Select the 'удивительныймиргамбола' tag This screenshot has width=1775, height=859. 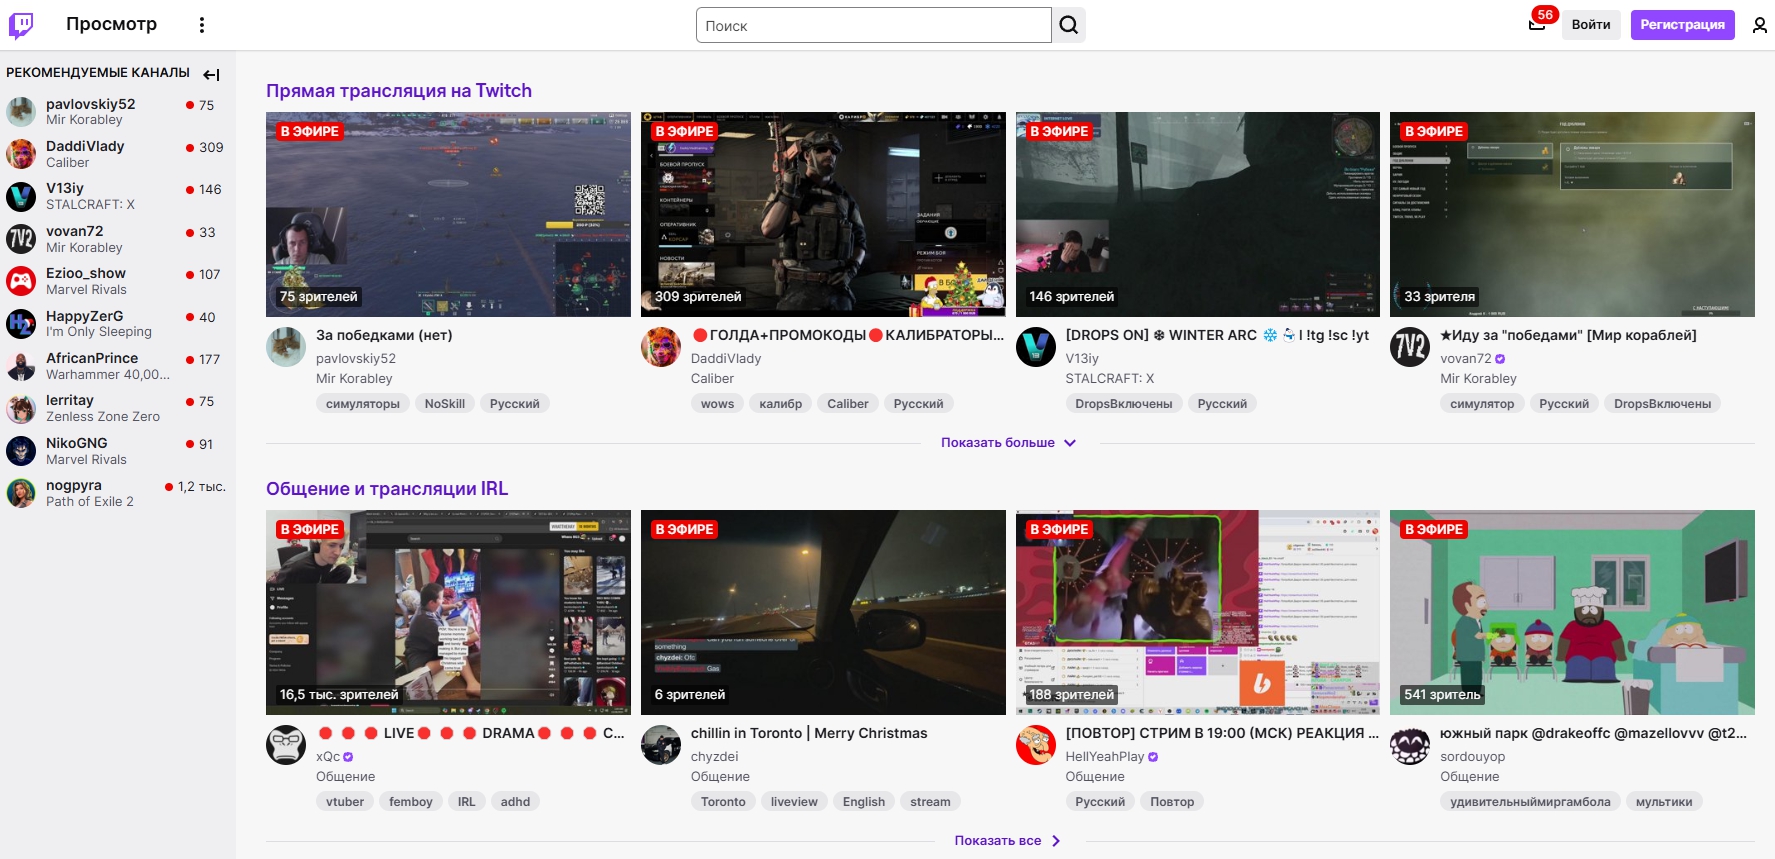(x=1531, y=802)
